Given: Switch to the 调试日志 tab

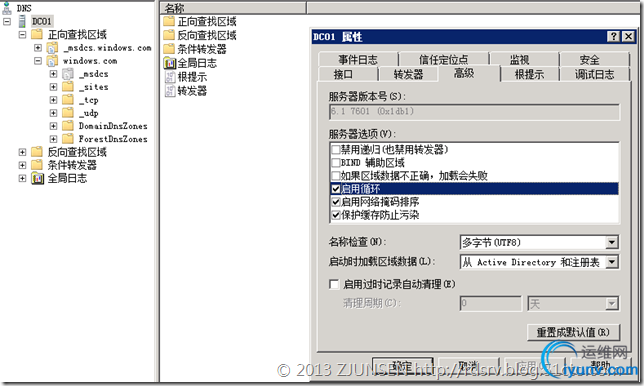Looking at the screenshot, I should pos(594,74).
